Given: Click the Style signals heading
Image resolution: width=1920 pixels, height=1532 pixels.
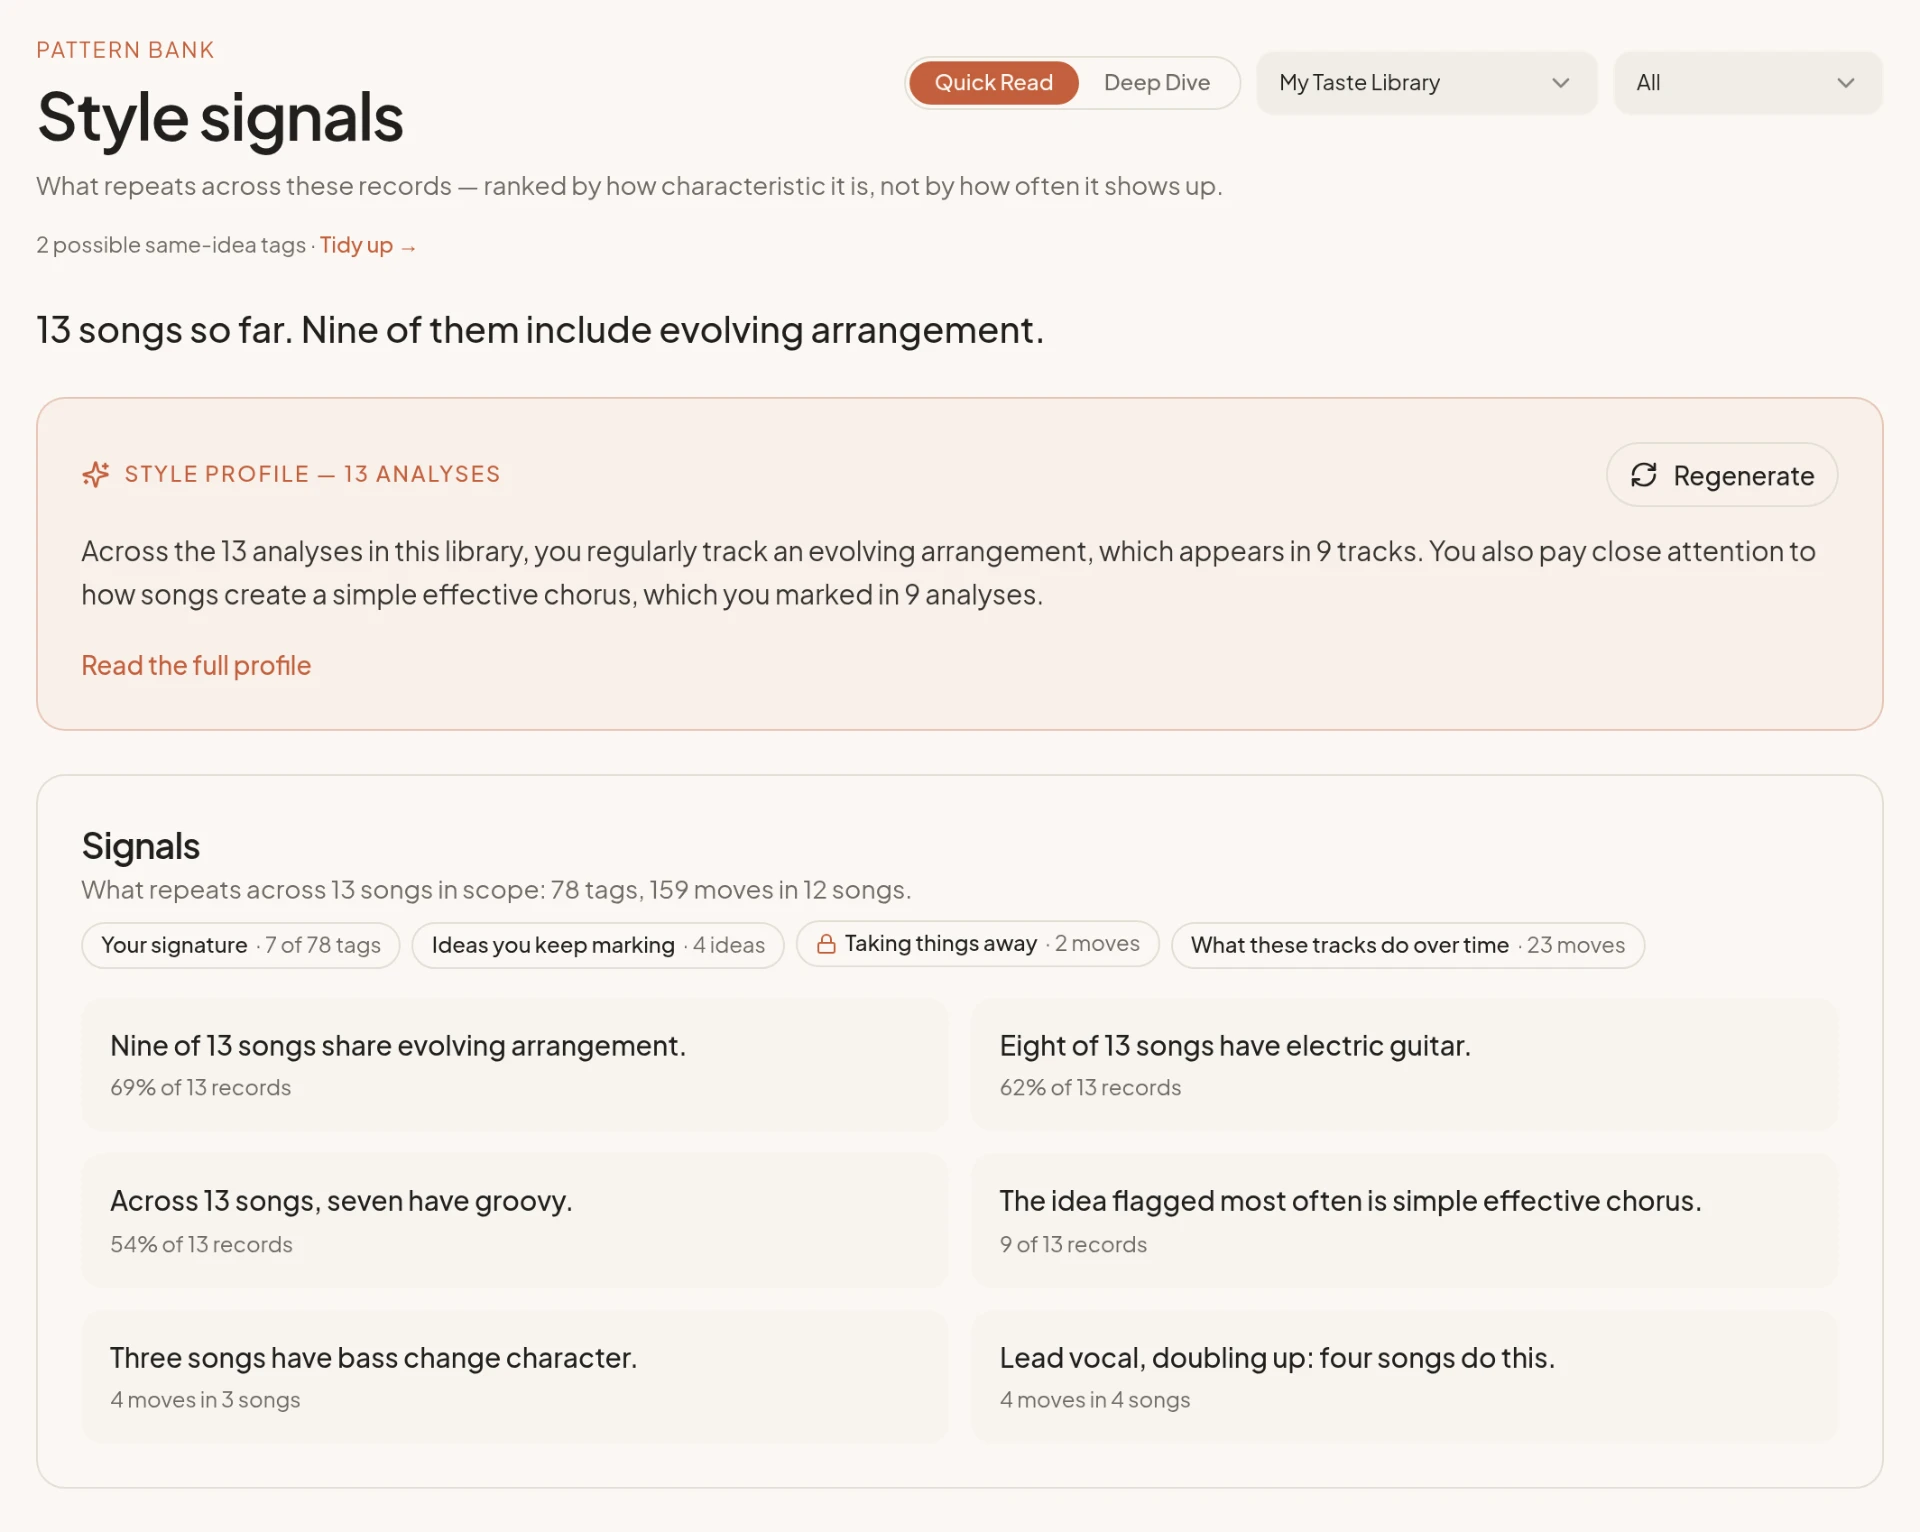Looking at the screenshot, I should point(220,118).
